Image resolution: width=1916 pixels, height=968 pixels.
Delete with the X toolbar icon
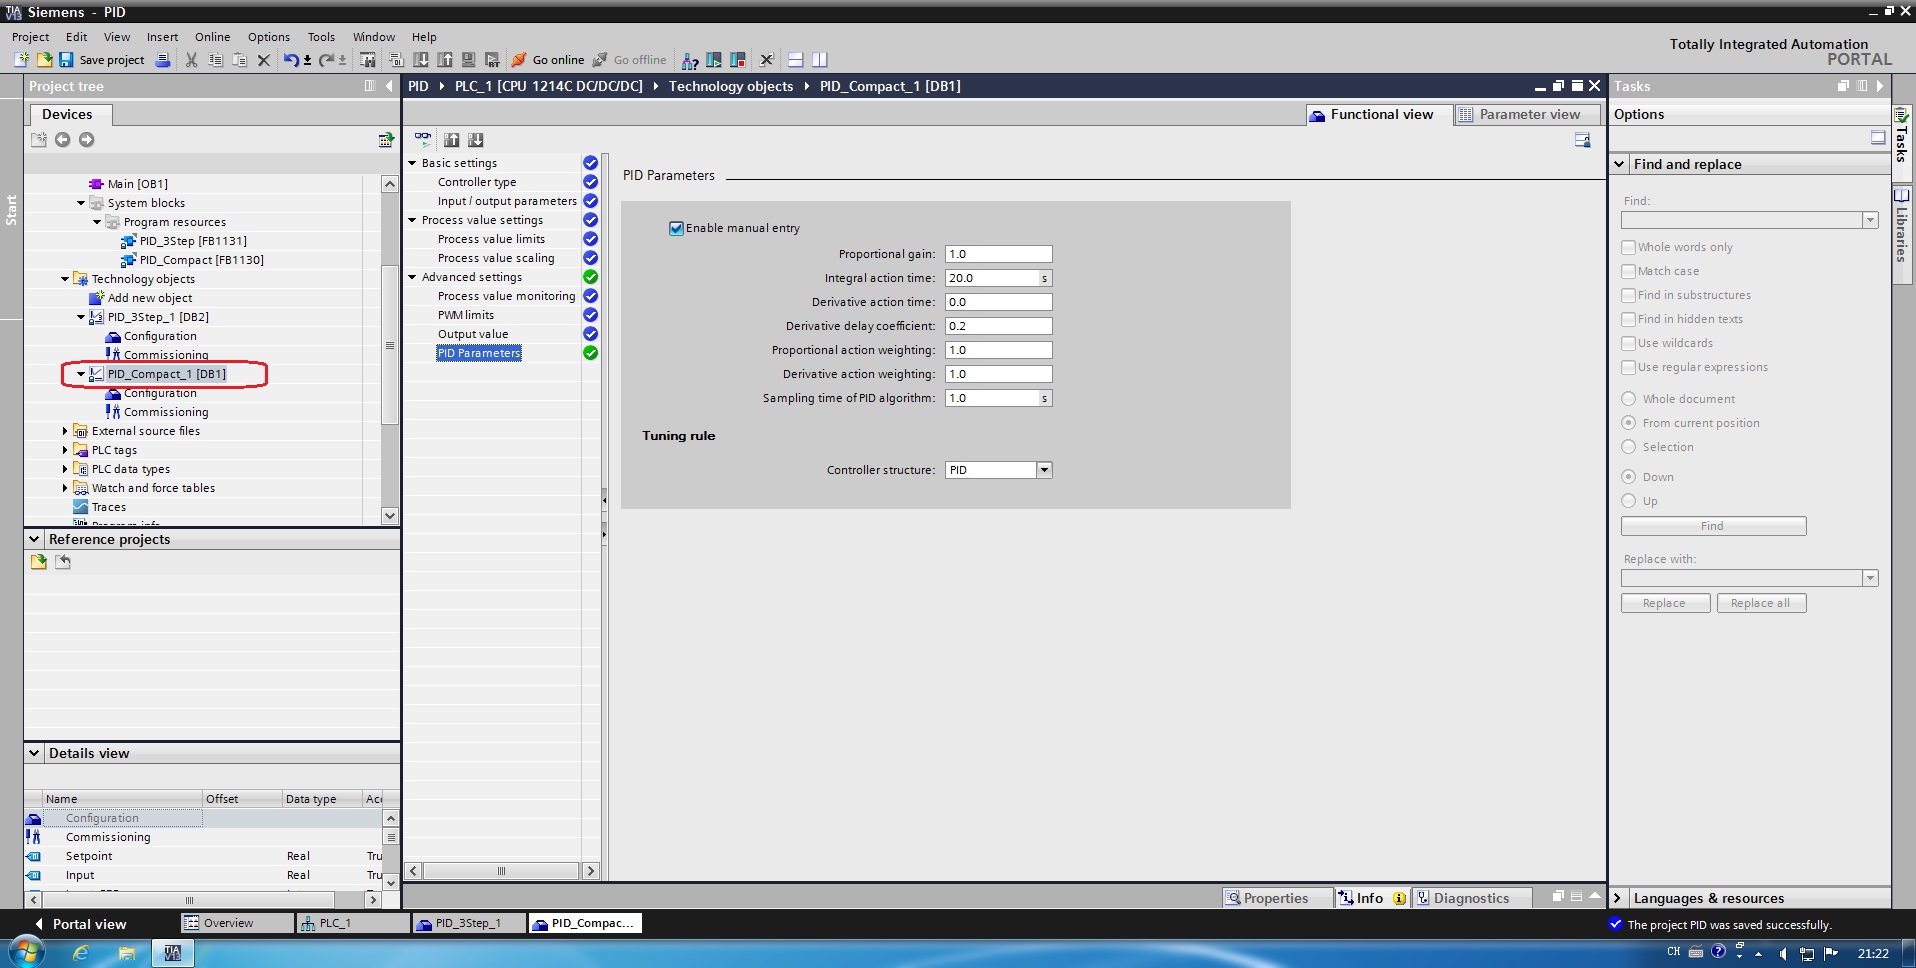point(264,60)
